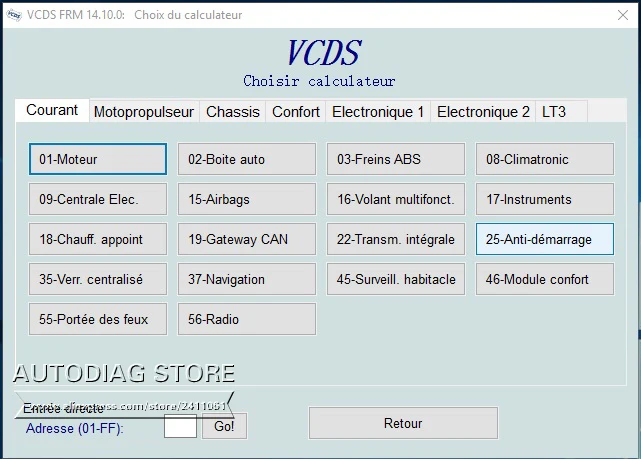The width and height of the screenshot is (641, 459).
Task: Go to the Electronique 1 tab
Action: click(378, 112)
